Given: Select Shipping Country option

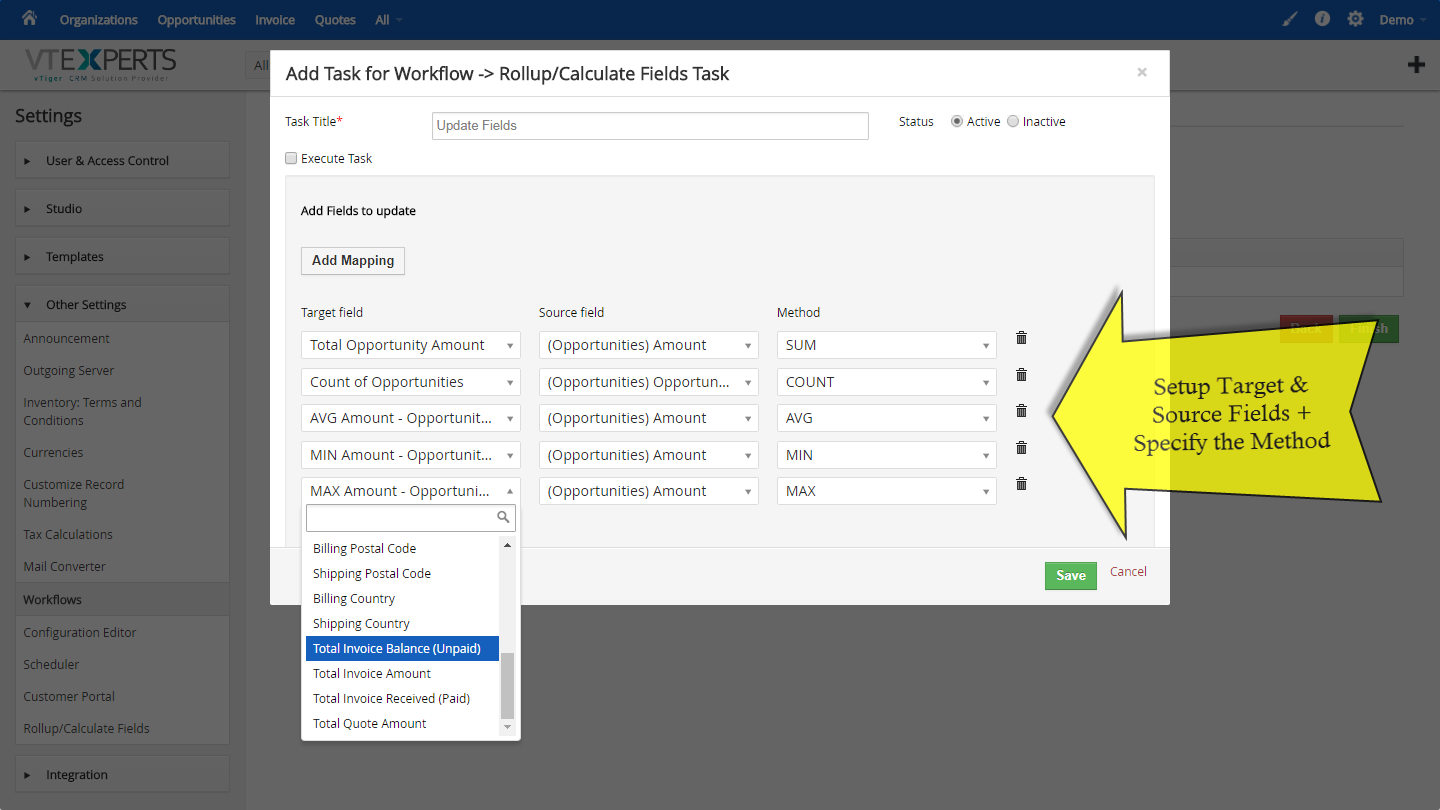Looking at the screenshot, I should pyautogui.click(x=402, y=624).
